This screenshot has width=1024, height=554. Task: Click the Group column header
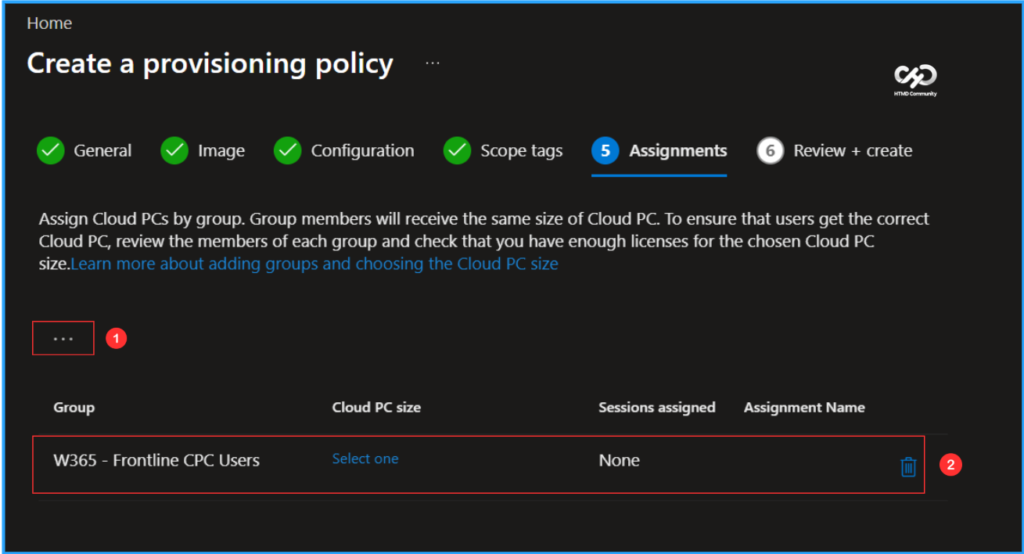coord(74,408)
